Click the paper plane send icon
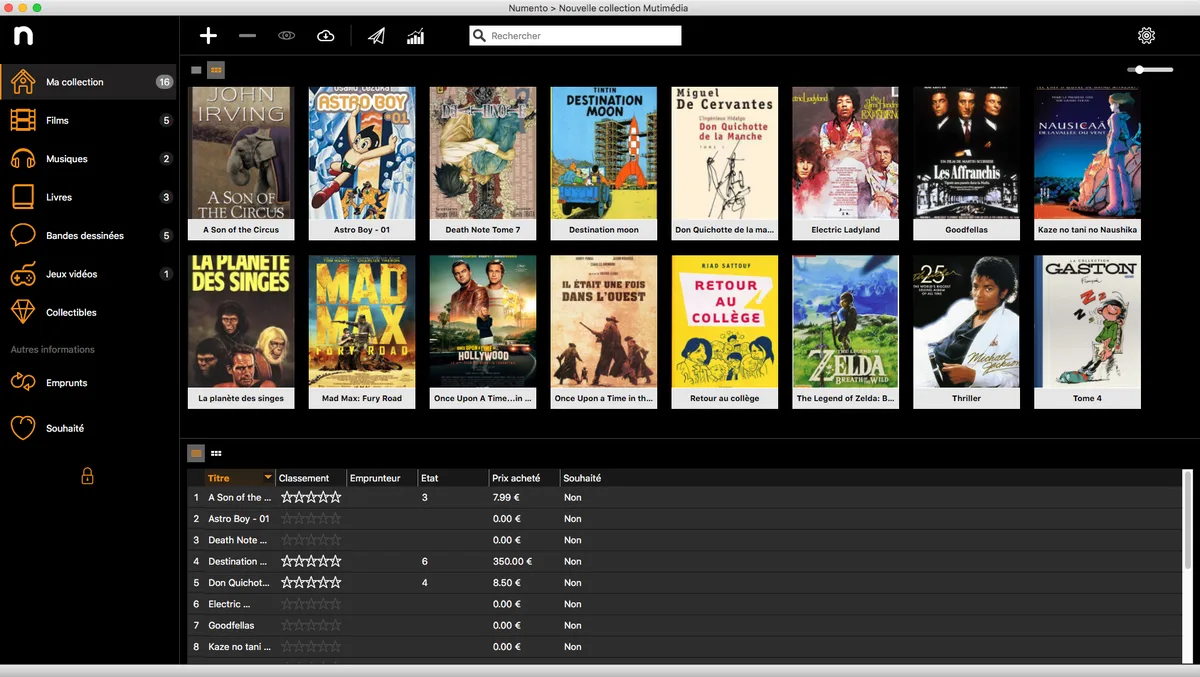 coord(376,36)
